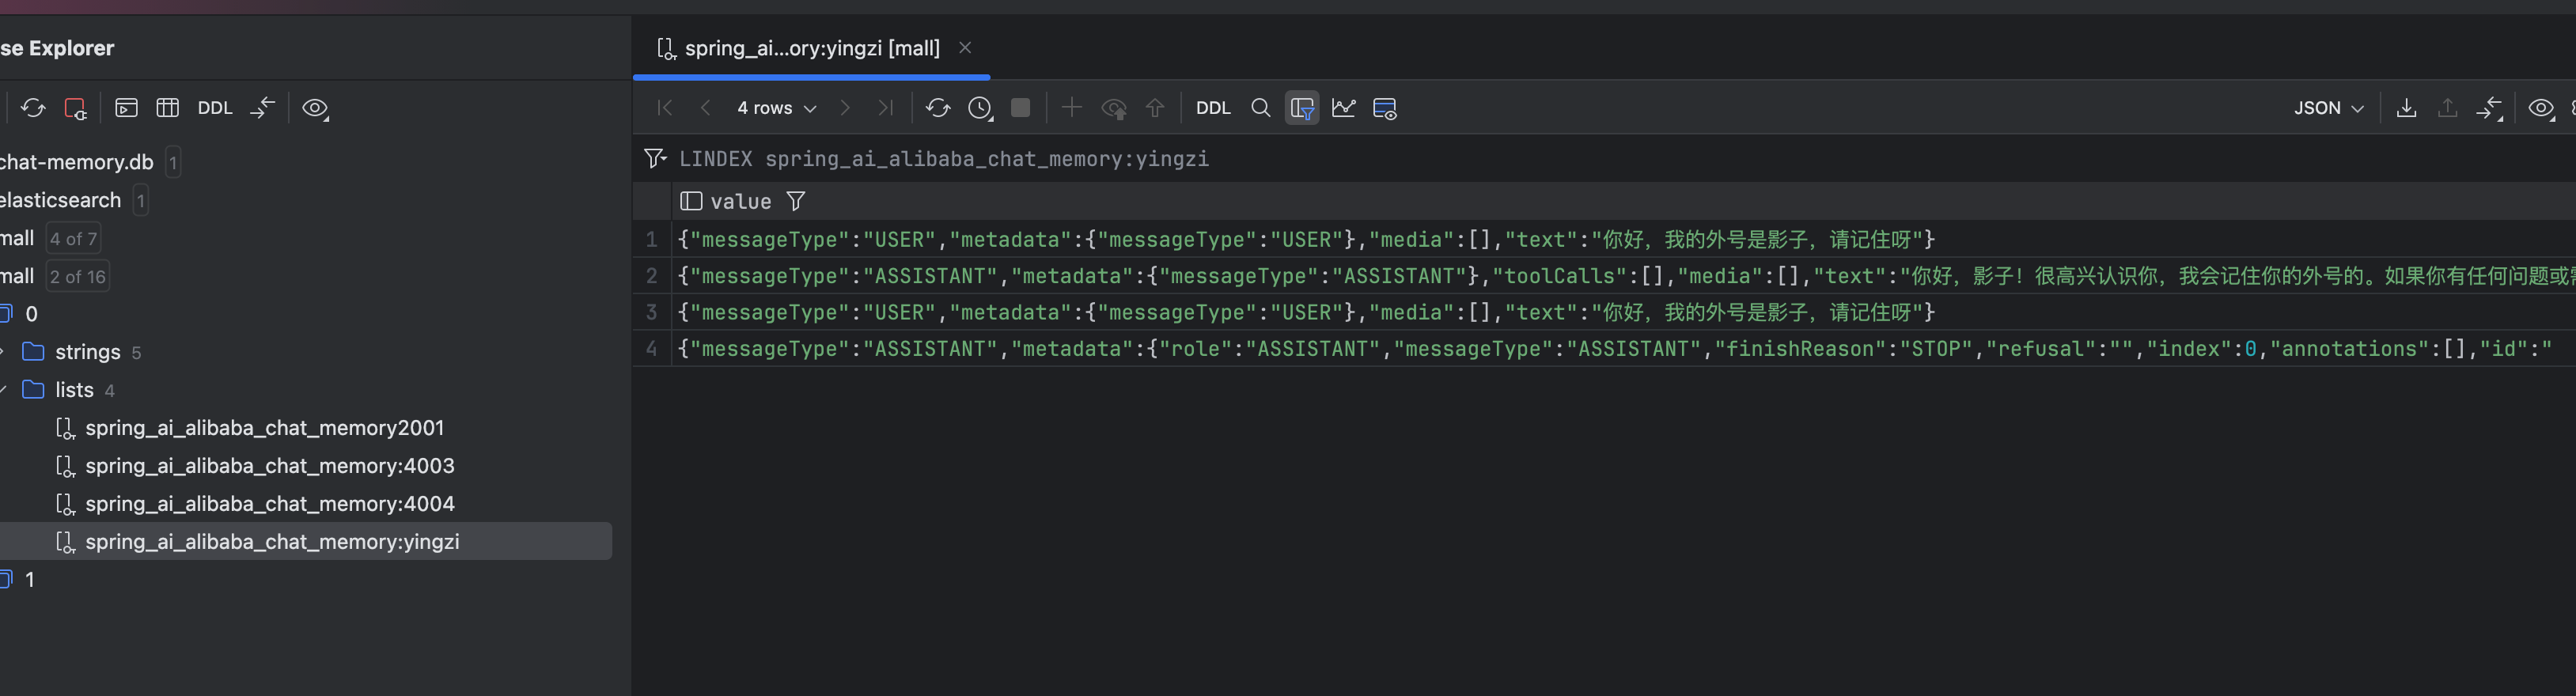Go to first page of rows
The width and height of the screenshot is (2576, 696).
665,108
